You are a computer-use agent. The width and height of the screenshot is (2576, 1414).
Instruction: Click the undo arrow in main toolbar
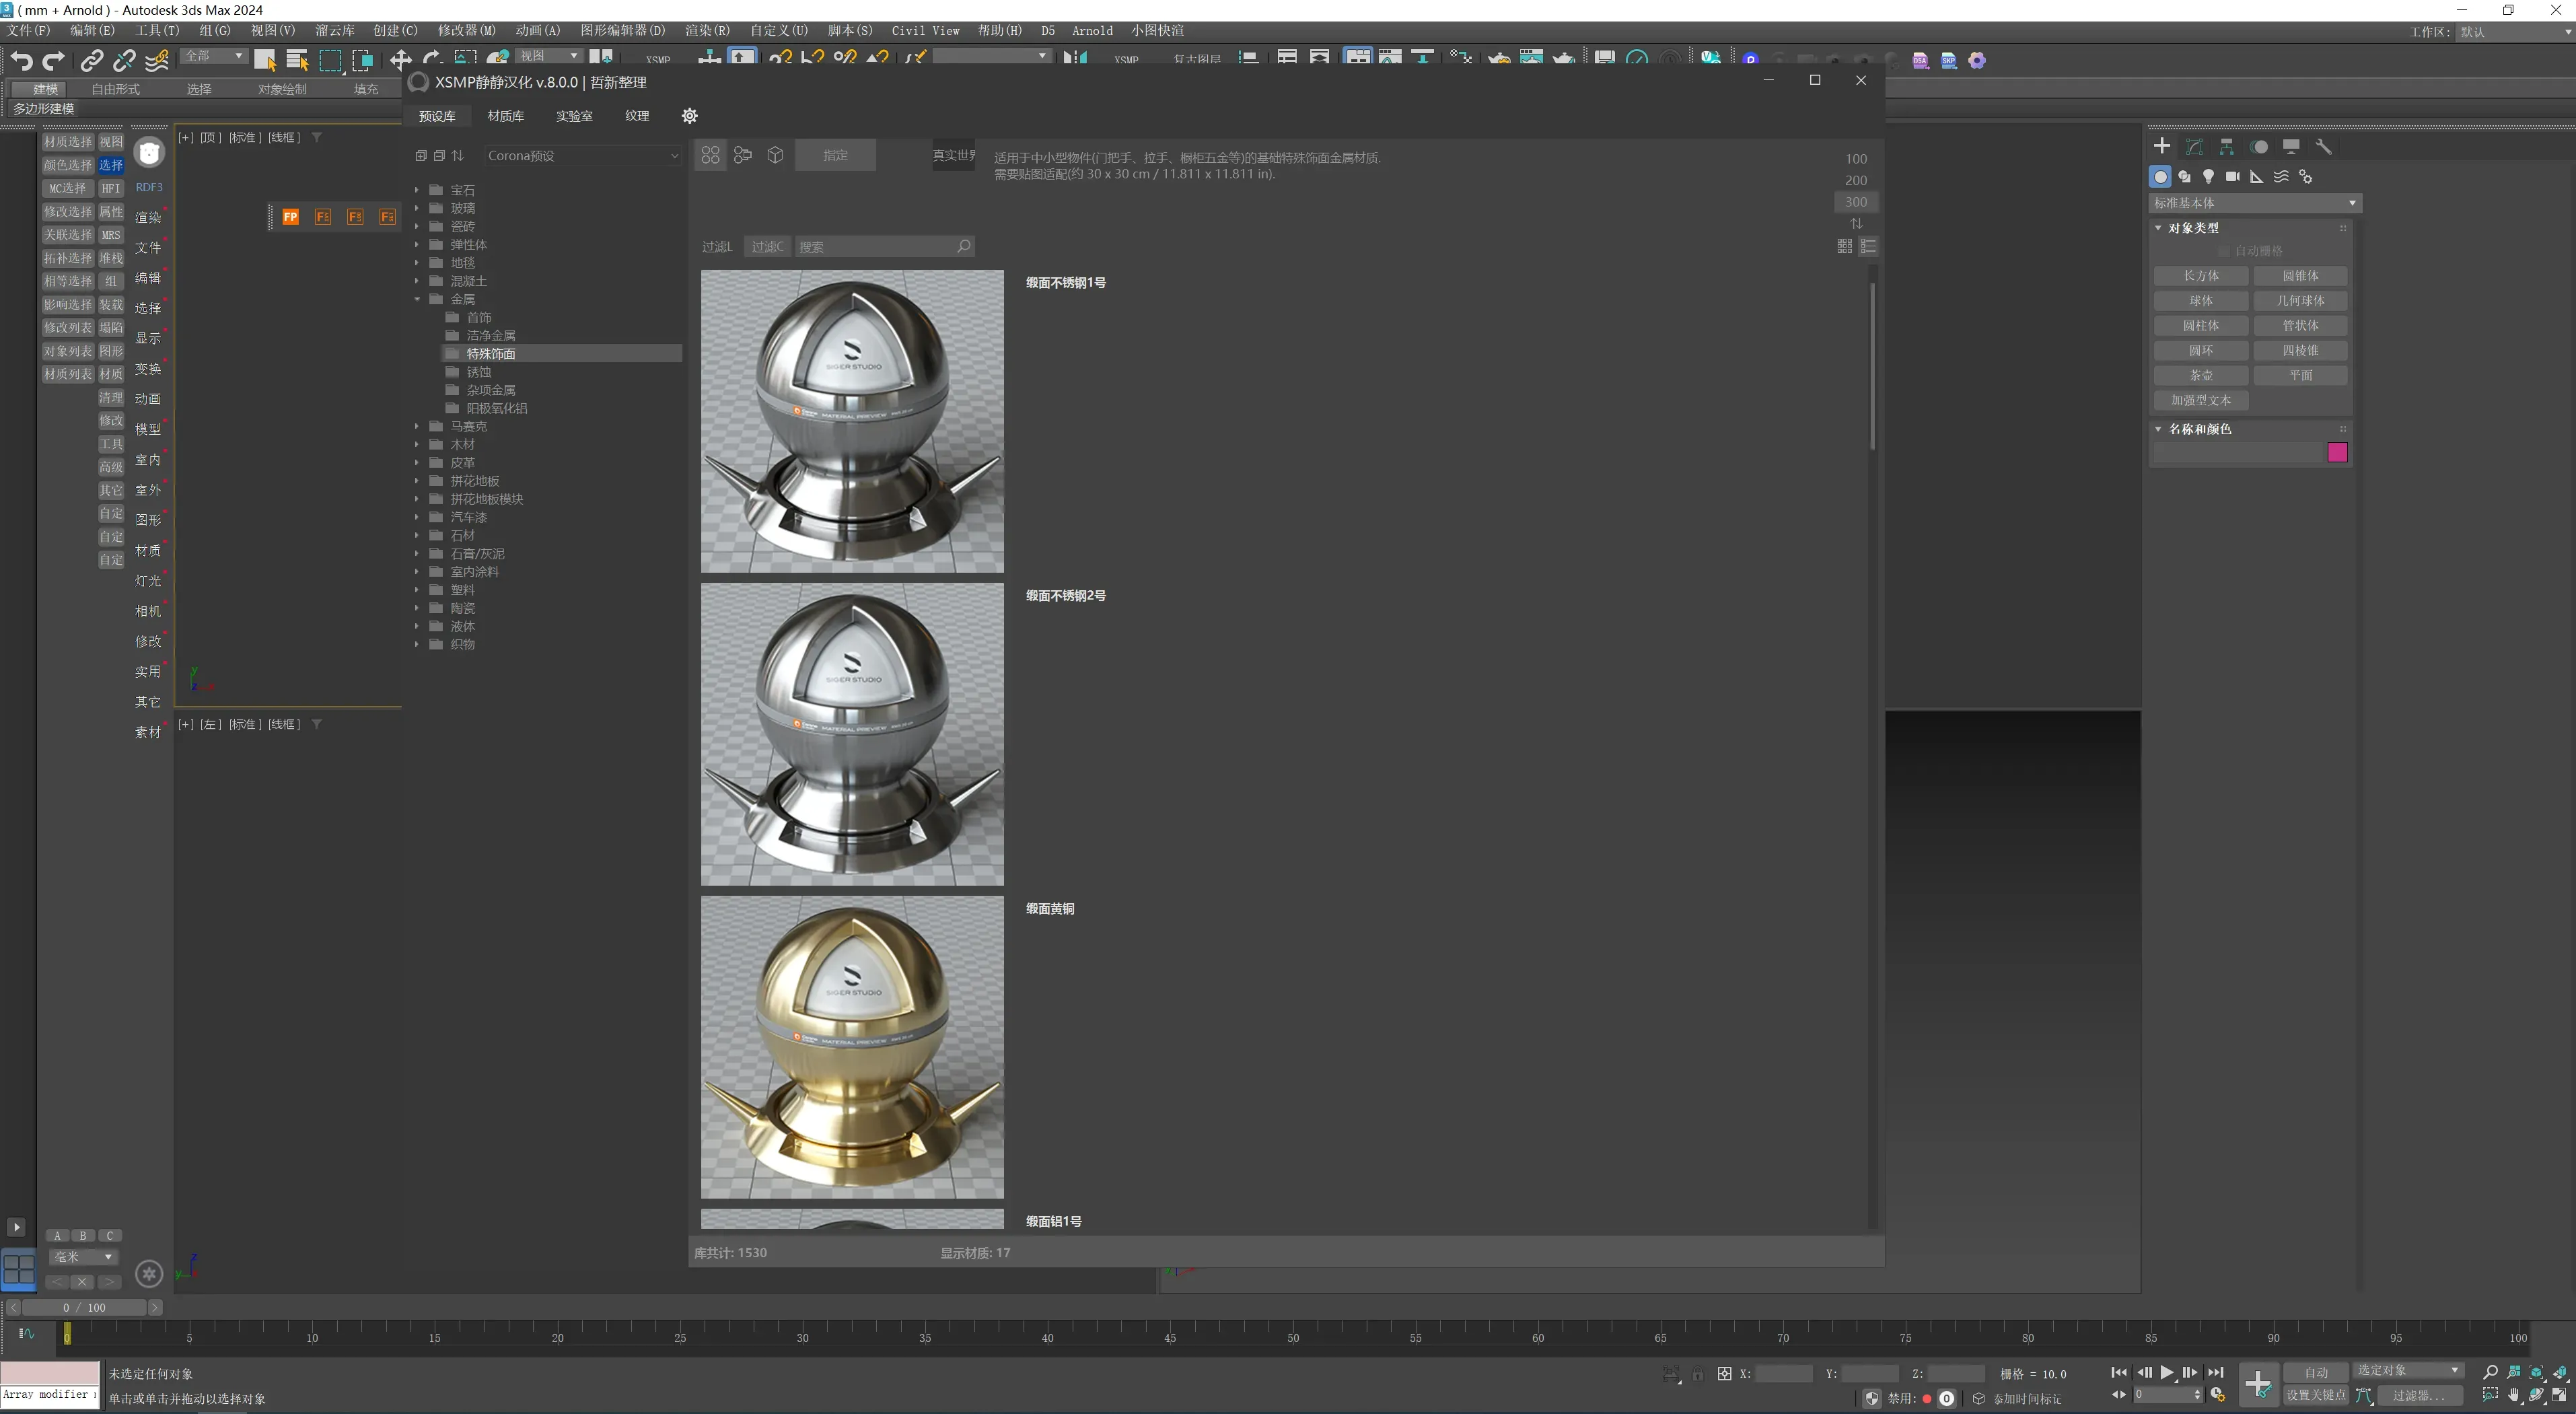click(22, 60)
